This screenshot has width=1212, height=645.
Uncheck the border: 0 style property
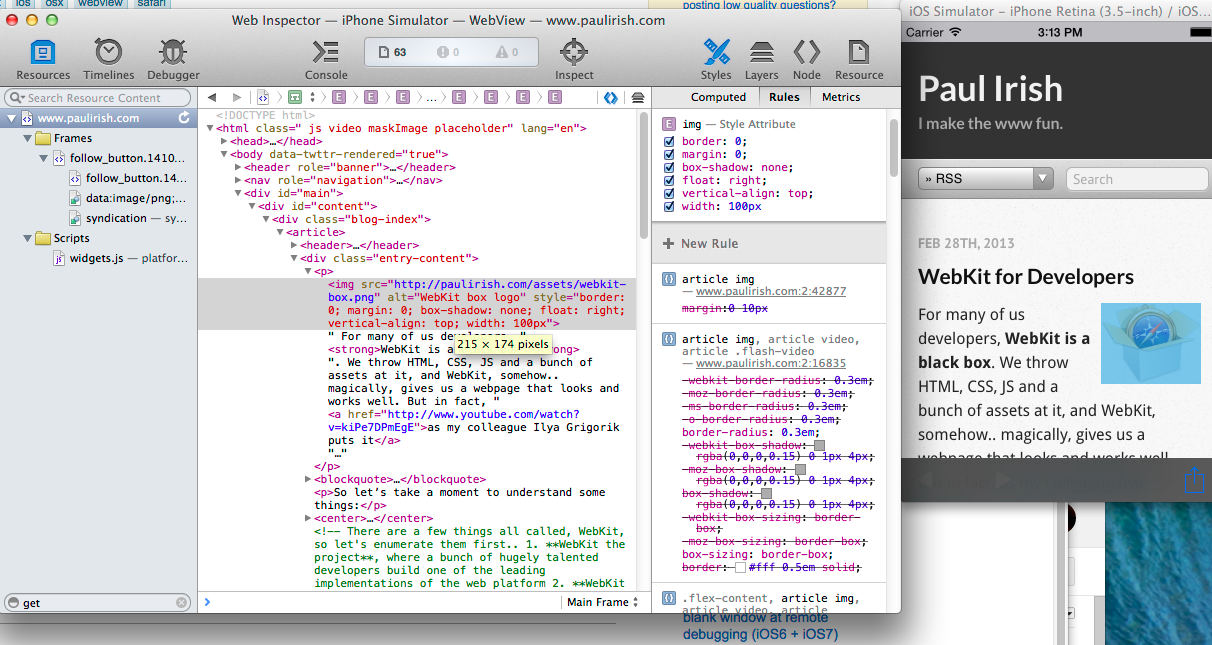pos(670,142)
